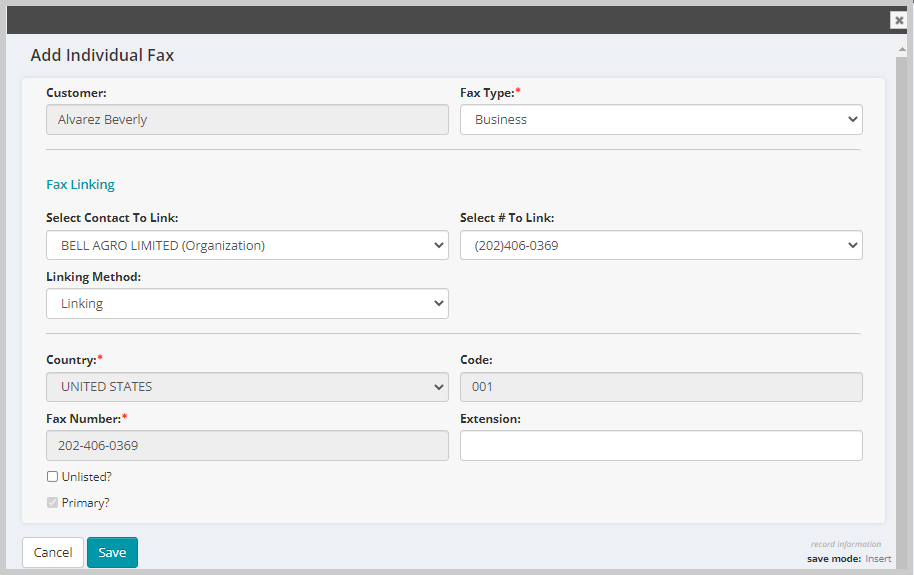Viewport: 914px width, 575px height.
Task: Click the record information label
Action: tap(846, 544)
